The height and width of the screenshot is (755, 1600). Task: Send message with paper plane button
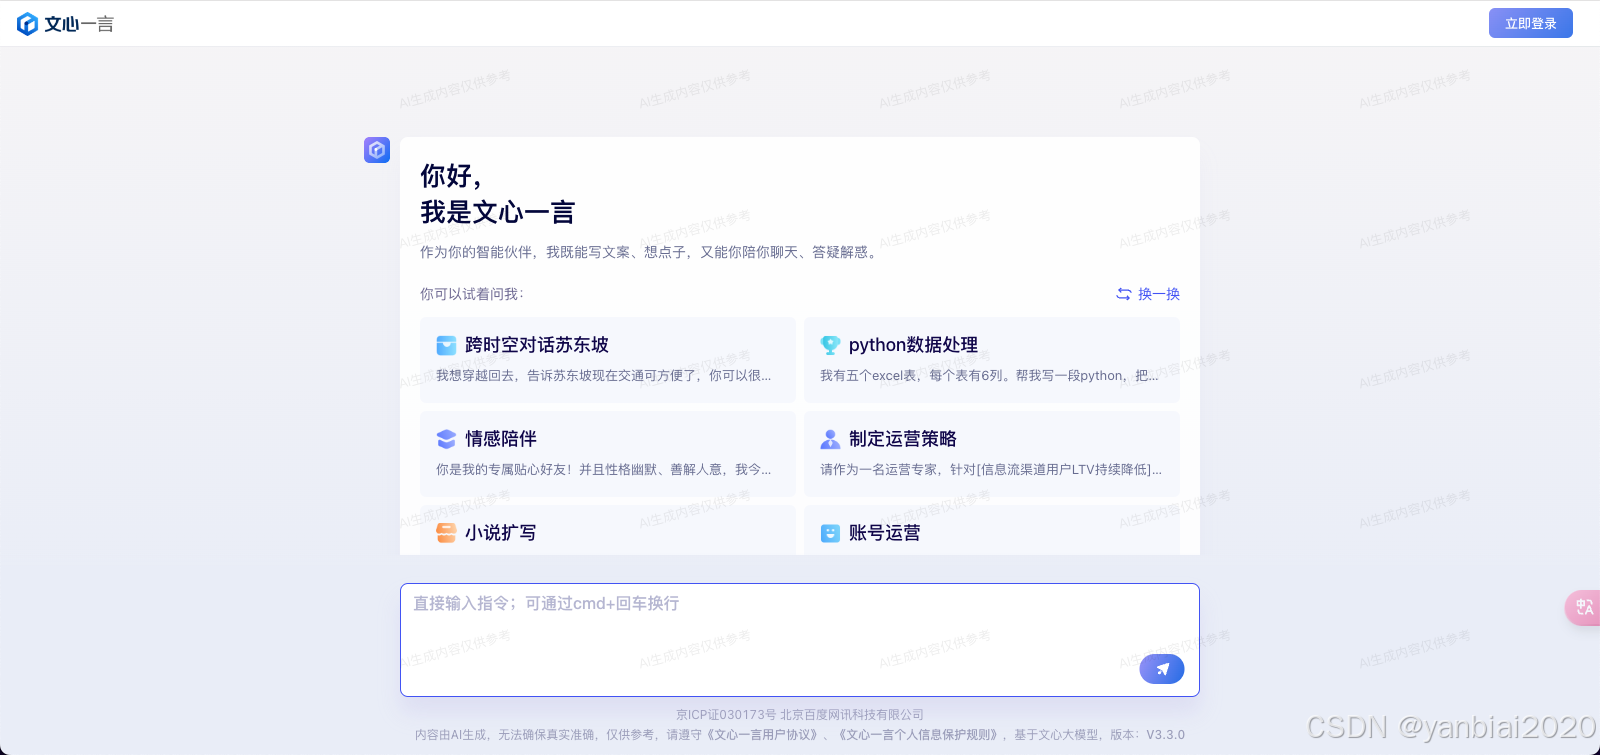click(x=1162, y=669)
